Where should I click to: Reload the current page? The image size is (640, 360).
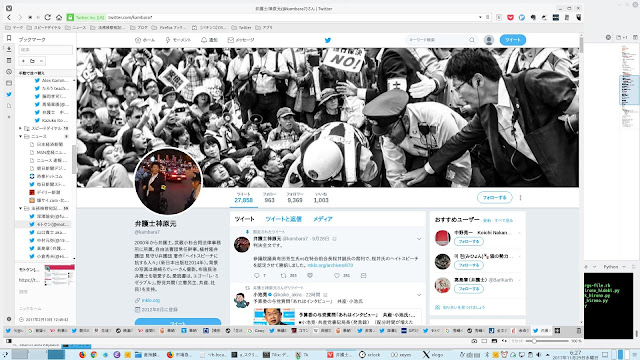pos(48,17)
